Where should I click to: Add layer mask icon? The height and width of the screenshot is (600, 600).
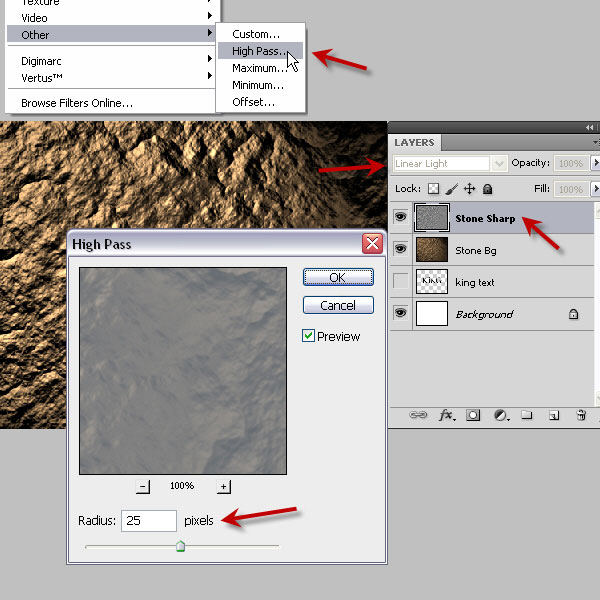point(473,415)
